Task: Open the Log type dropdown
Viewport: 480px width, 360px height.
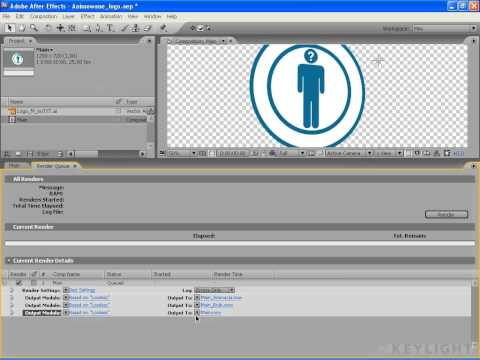Action: (x=215, y=290)
